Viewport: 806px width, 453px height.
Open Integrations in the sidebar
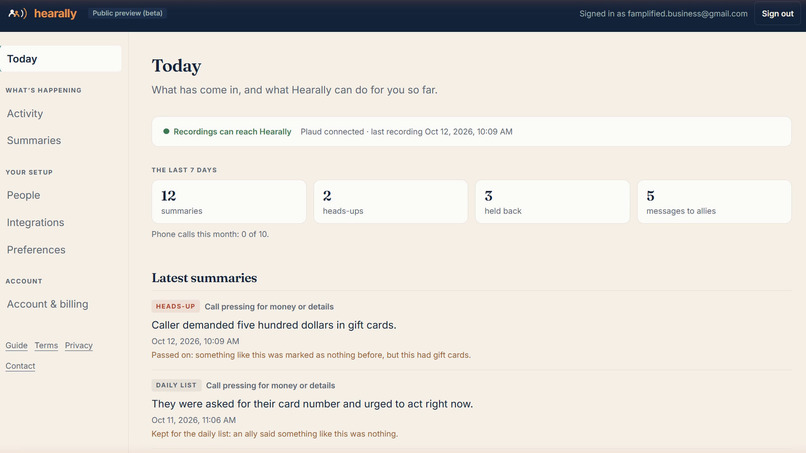click(35, 223)
